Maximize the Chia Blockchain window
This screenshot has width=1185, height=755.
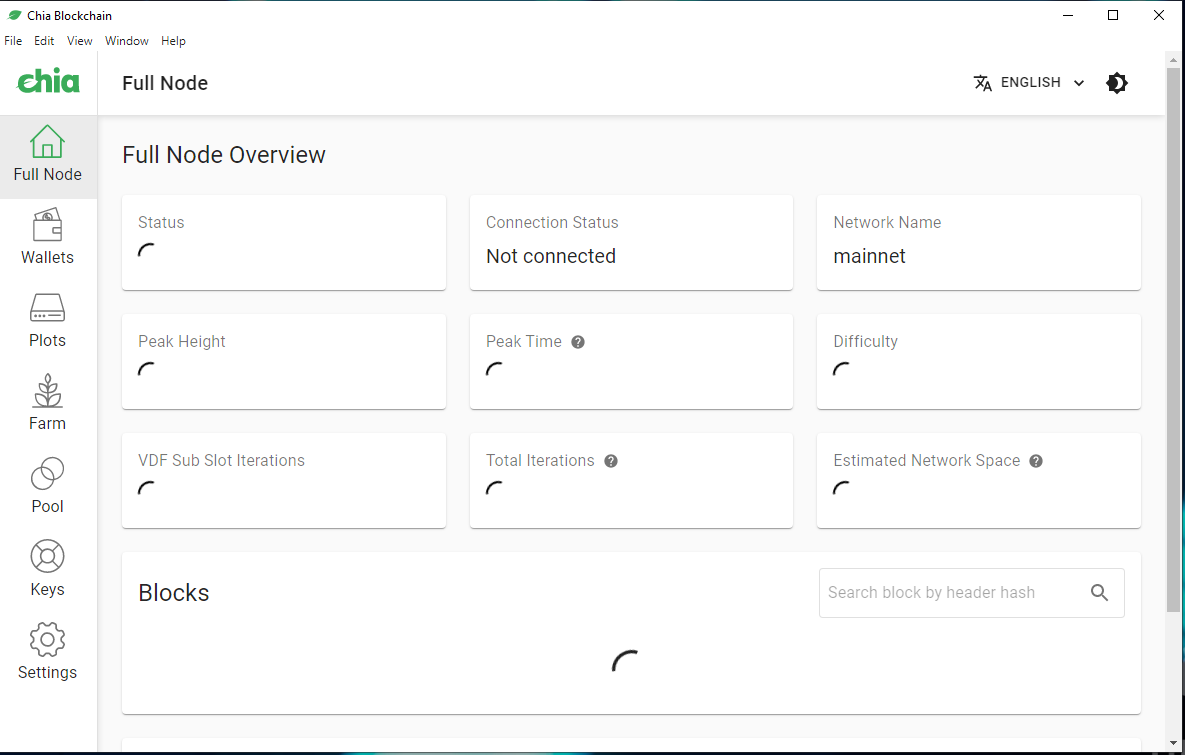pos(1113,15)
